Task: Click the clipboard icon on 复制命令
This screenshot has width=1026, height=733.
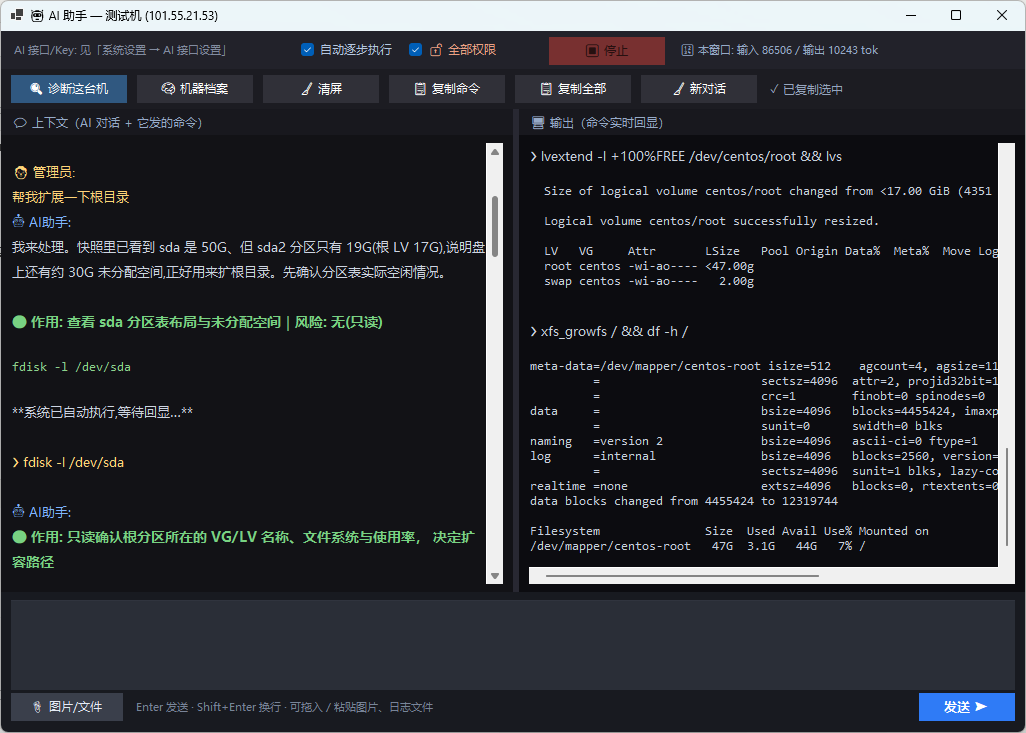Action: coord(420,89)
